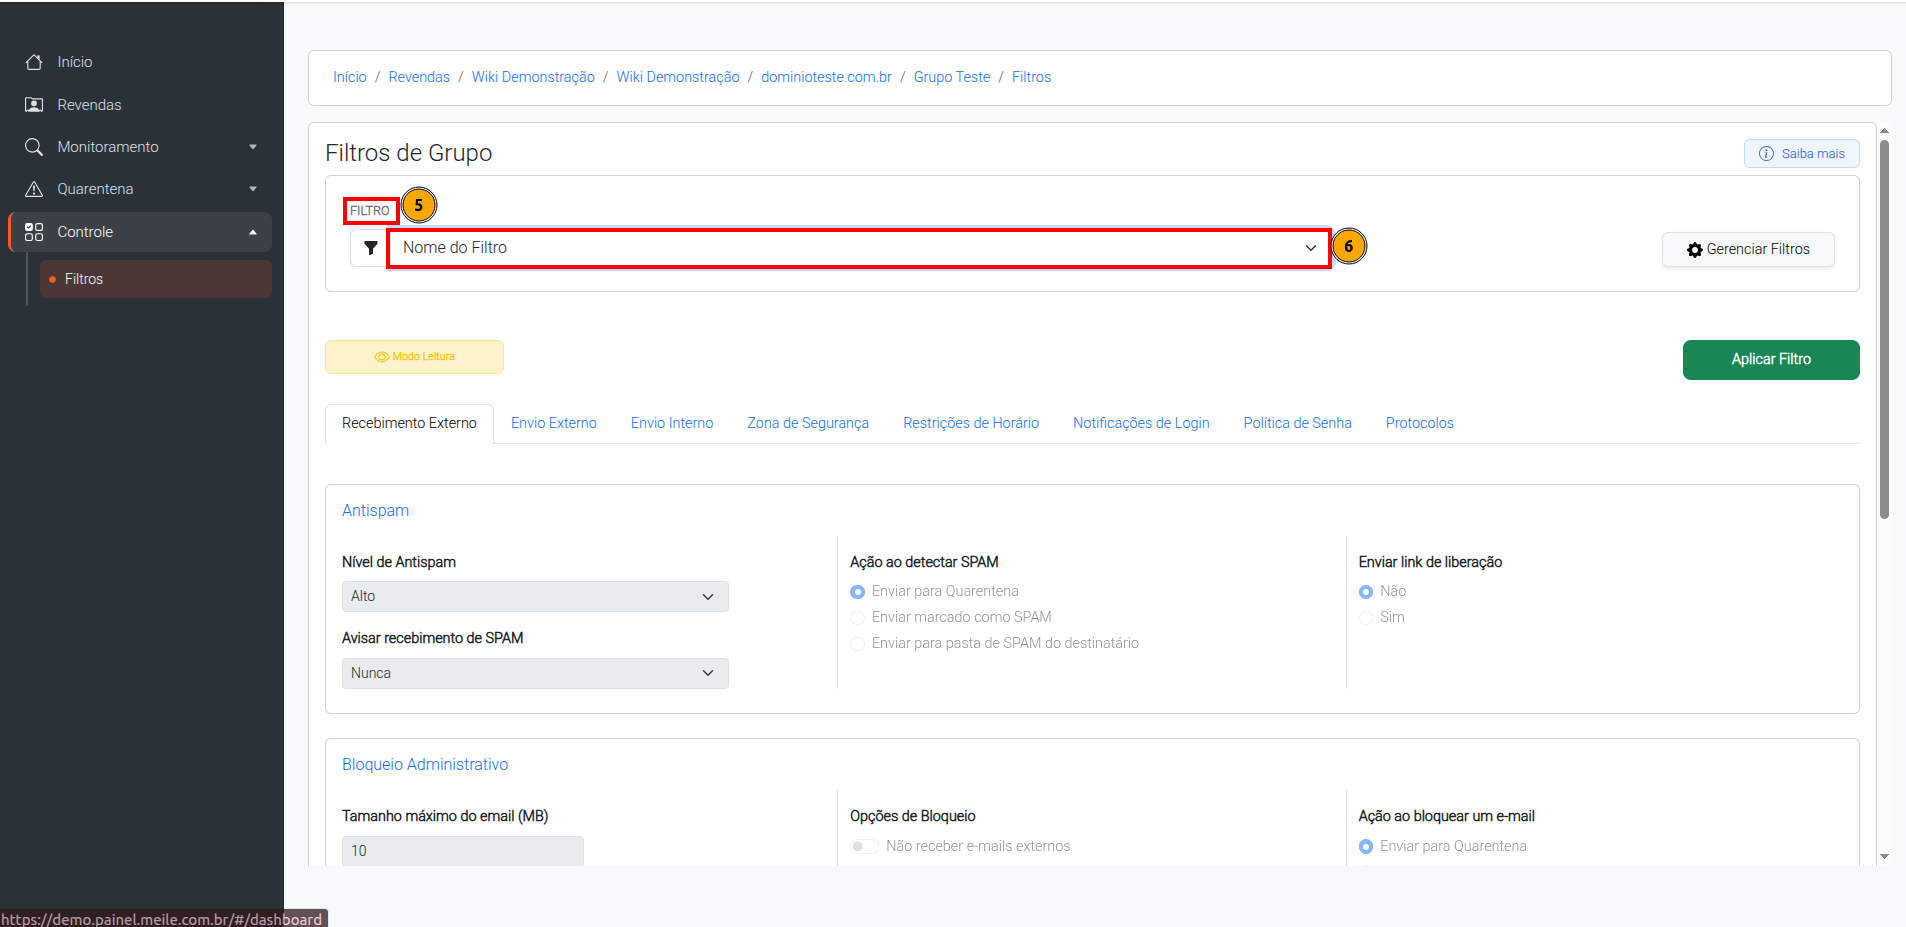Click the Tamanho máximo do email field

click(463, 851)
